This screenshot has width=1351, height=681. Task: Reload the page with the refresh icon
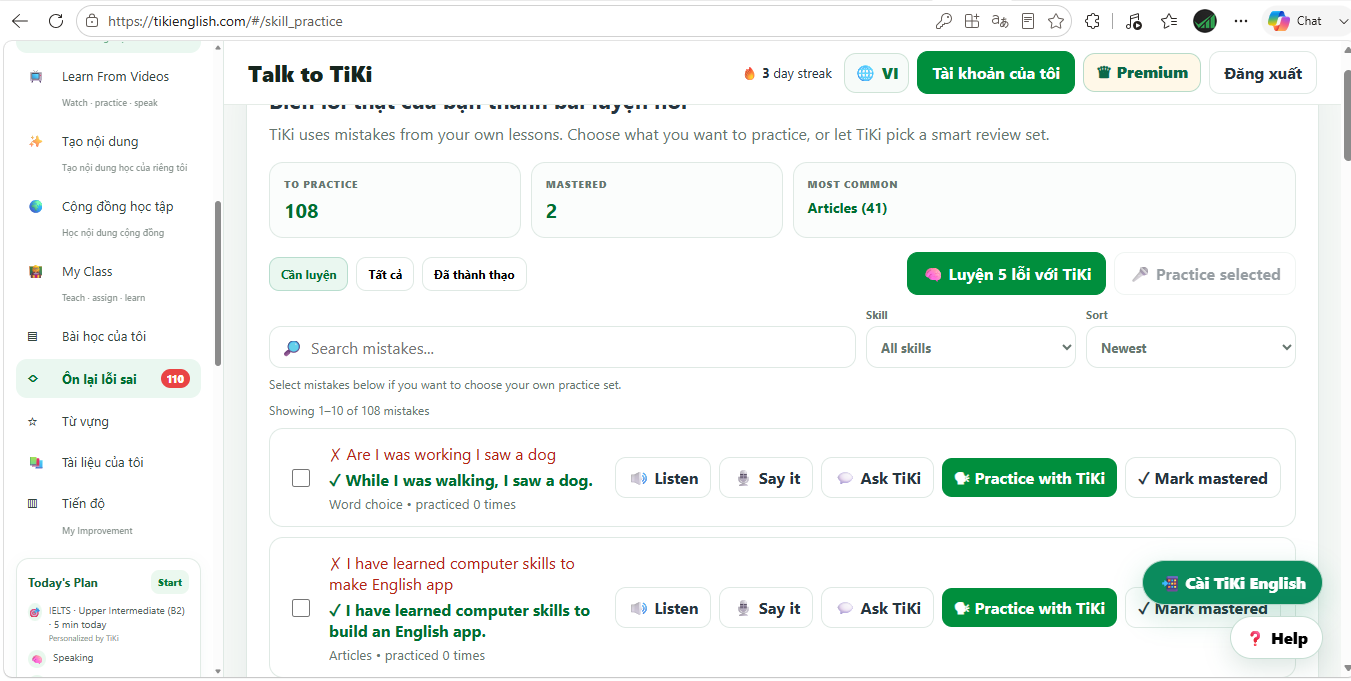click(x=56, y=20)
